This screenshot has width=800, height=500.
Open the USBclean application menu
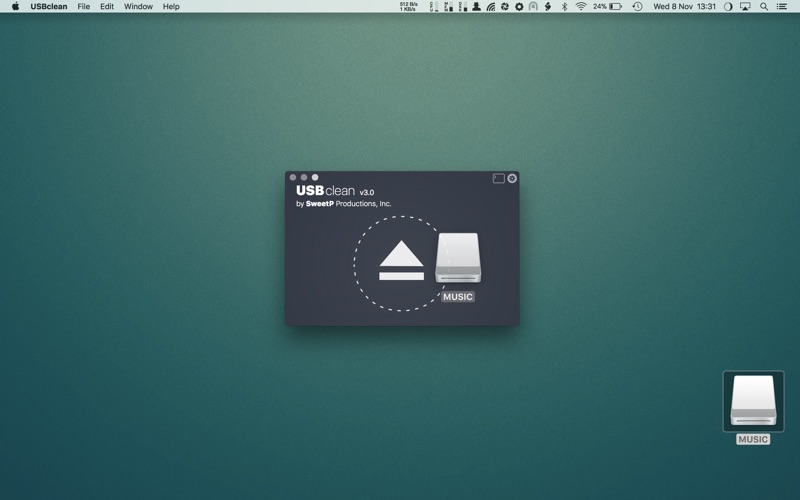point(49,6)
